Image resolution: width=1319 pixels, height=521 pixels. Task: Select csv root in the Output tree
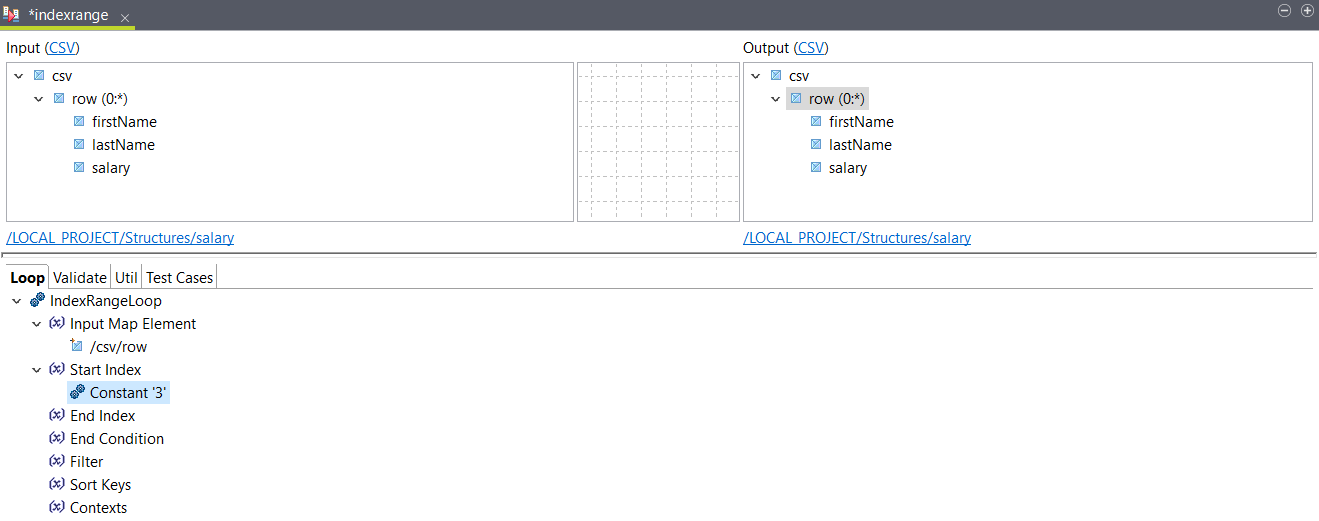click(799, 76)
